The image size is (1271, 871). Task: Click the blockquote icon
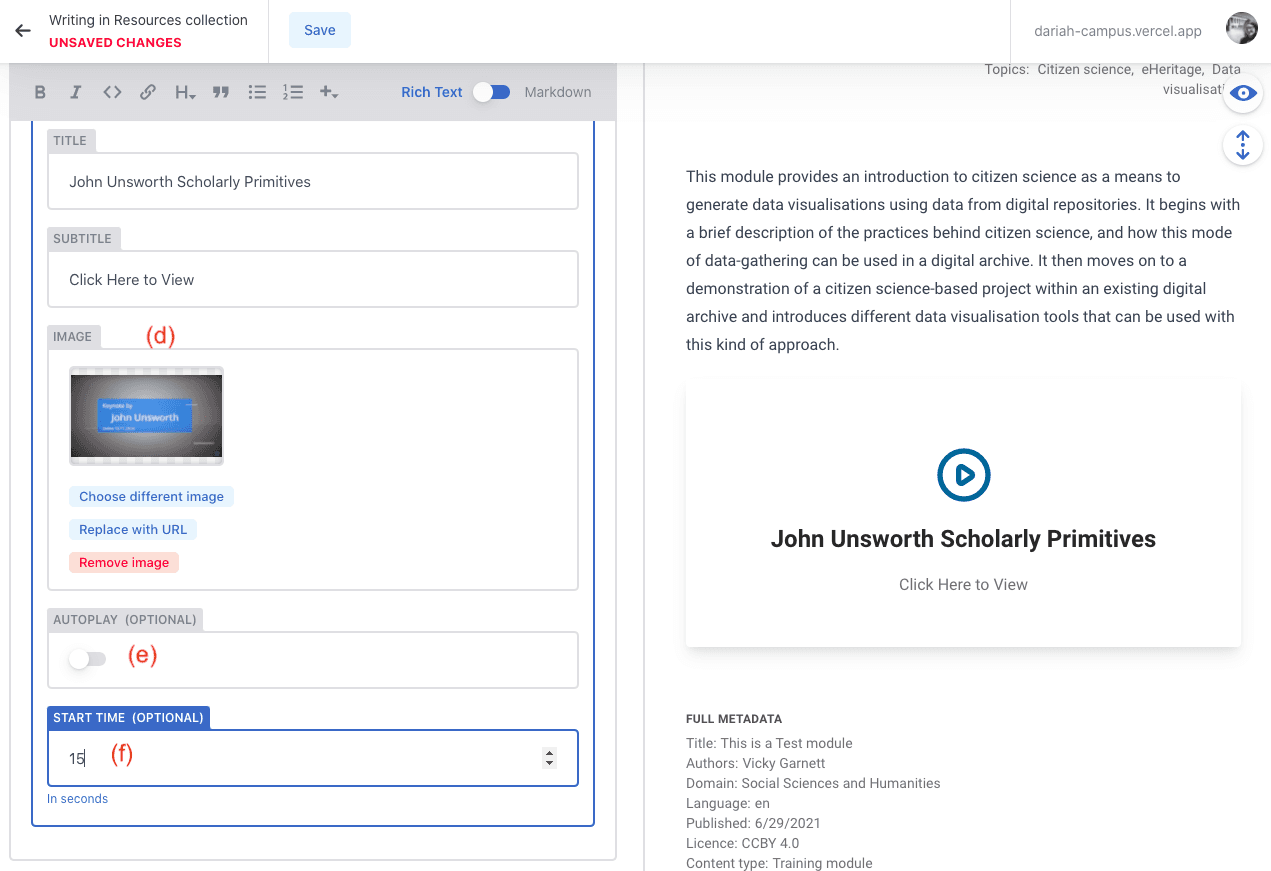pyautogui.click(x=221, y=92)
